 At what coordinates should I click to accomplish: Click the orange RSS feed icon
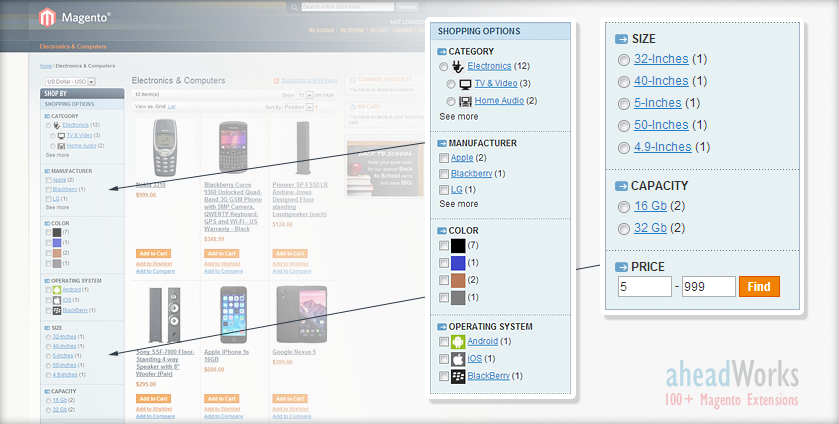click(x=276, y=81)
